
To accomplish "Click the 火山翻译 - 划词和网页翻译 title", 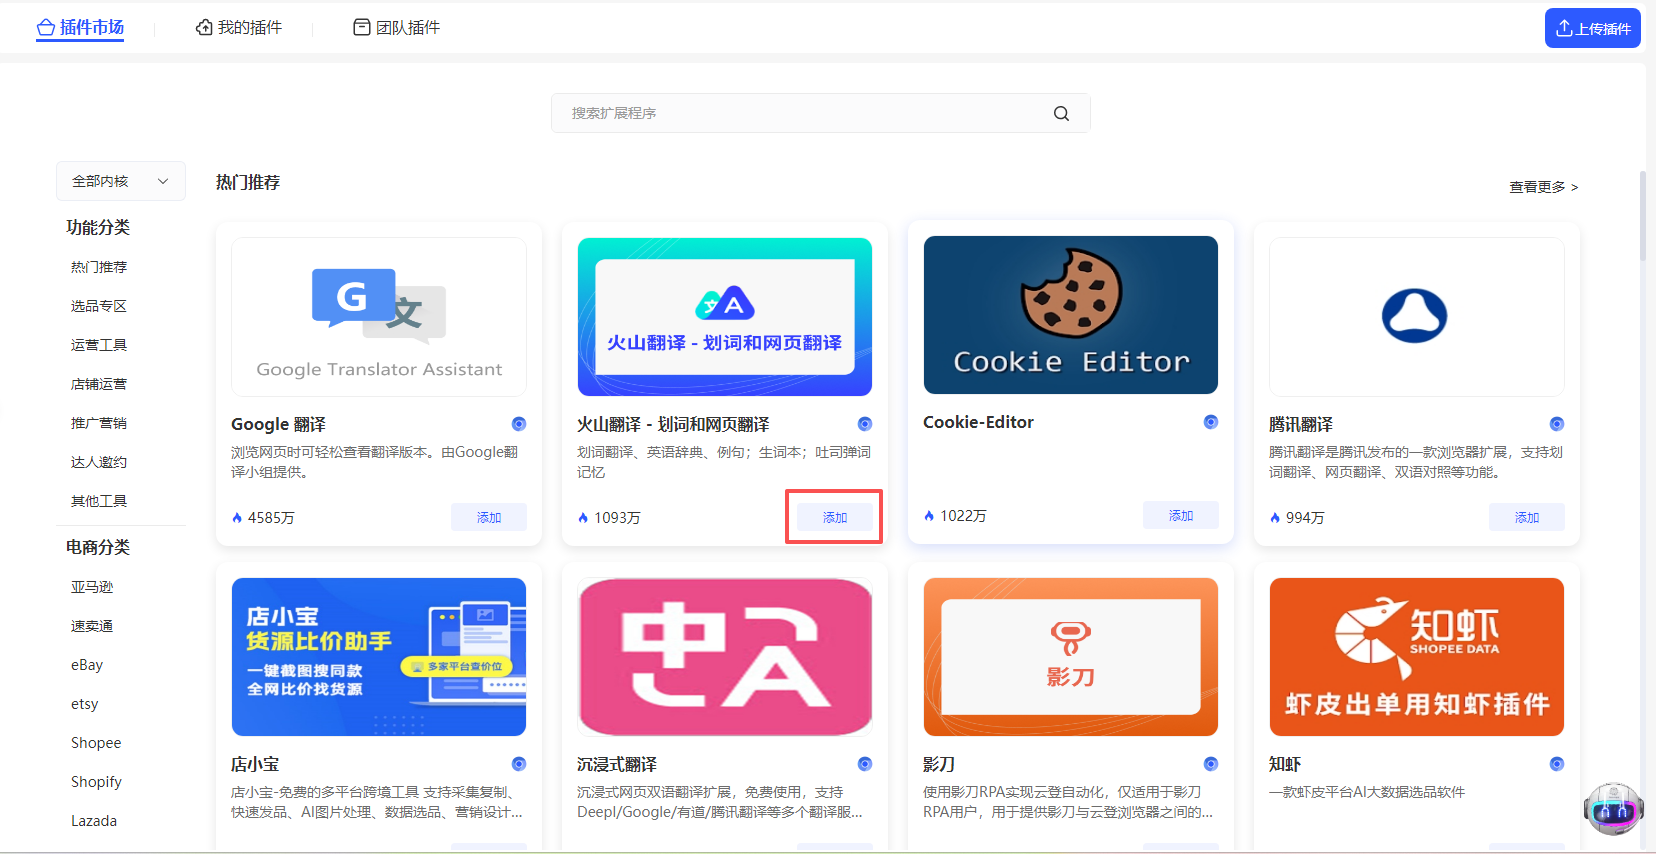I will 673,425.
